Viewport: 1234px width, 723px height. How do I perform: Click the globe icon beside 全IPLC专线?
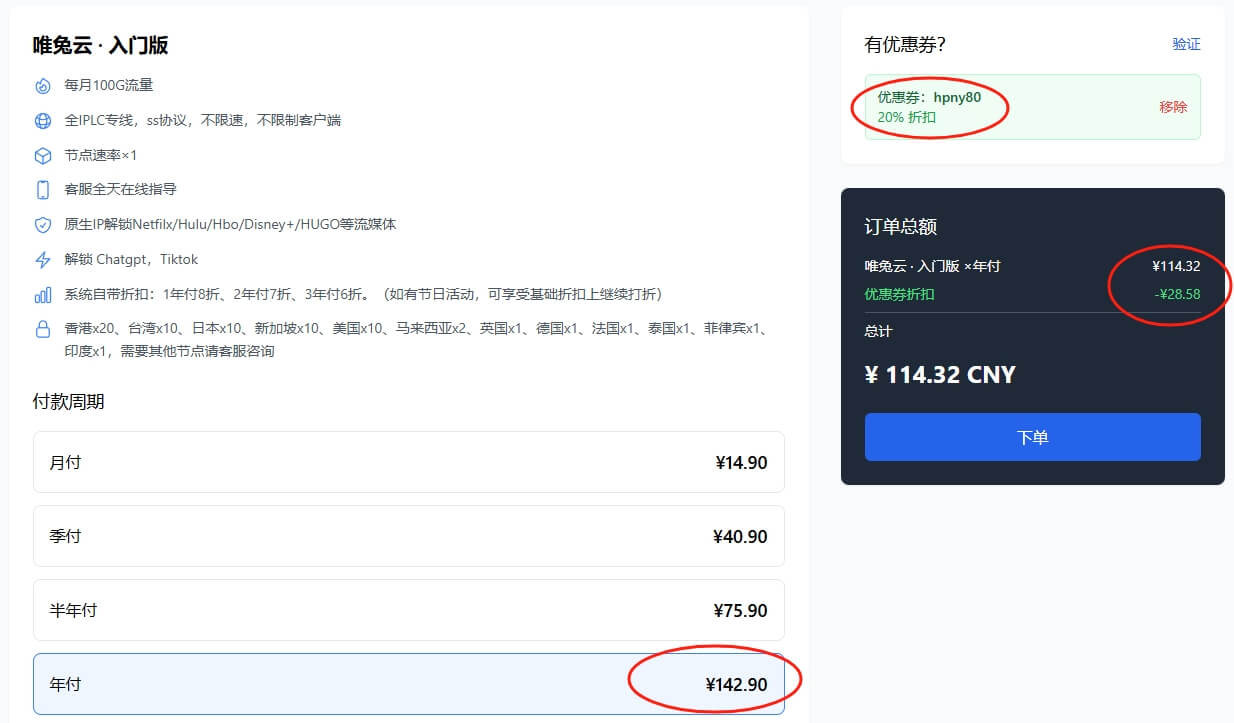pos(42,120)
